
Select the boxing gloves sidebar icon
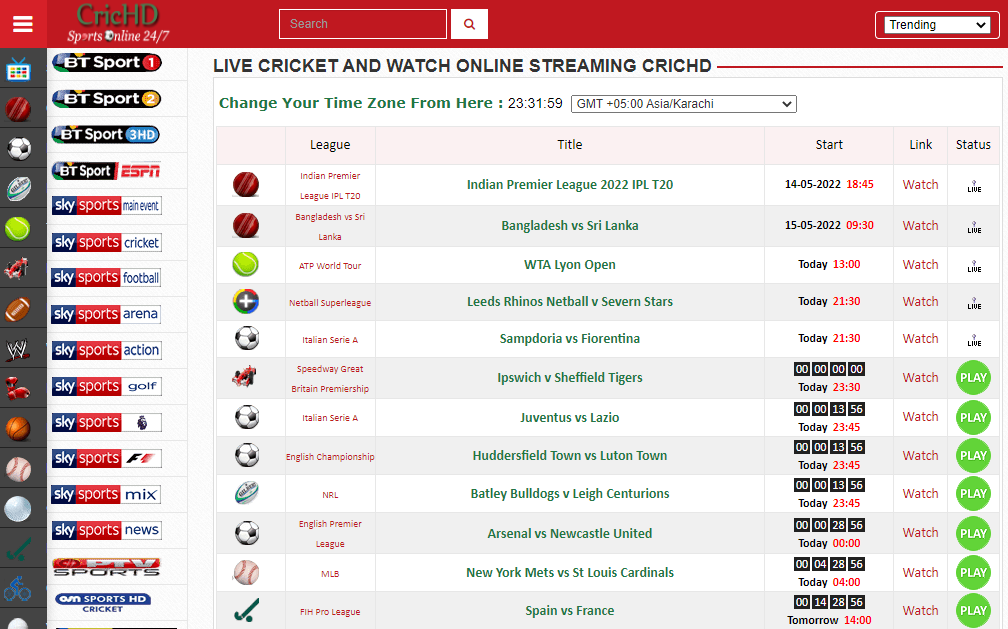(x=17, y=388)
